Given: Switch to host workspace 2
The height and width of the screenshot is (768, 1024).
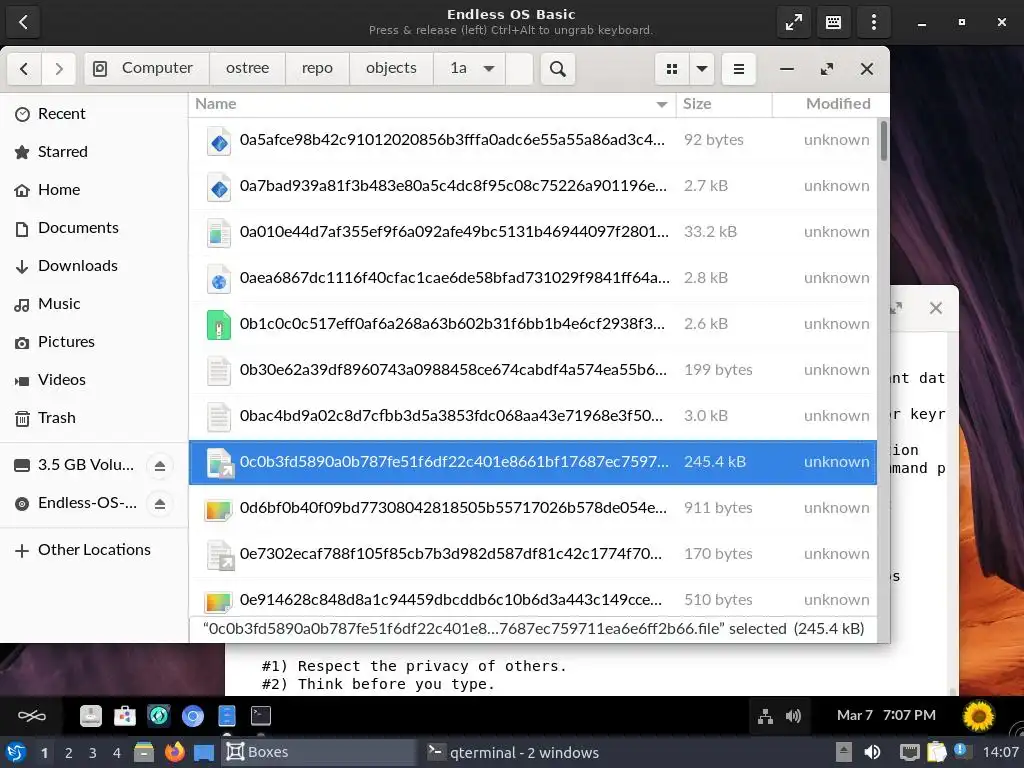Looking at the screenshot, I should [x=69, y=753].
